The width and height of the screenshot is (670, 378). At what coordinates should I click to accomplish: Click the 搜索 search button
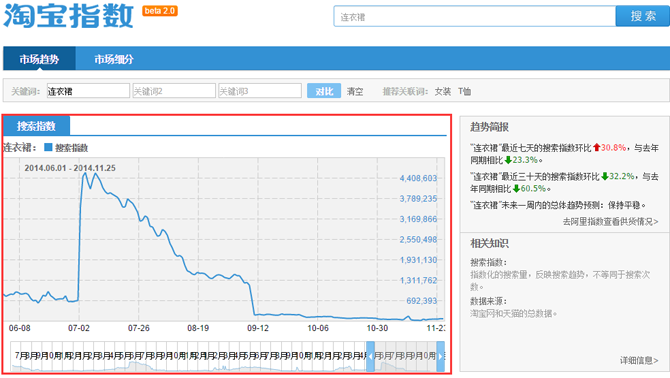(643, 16)
